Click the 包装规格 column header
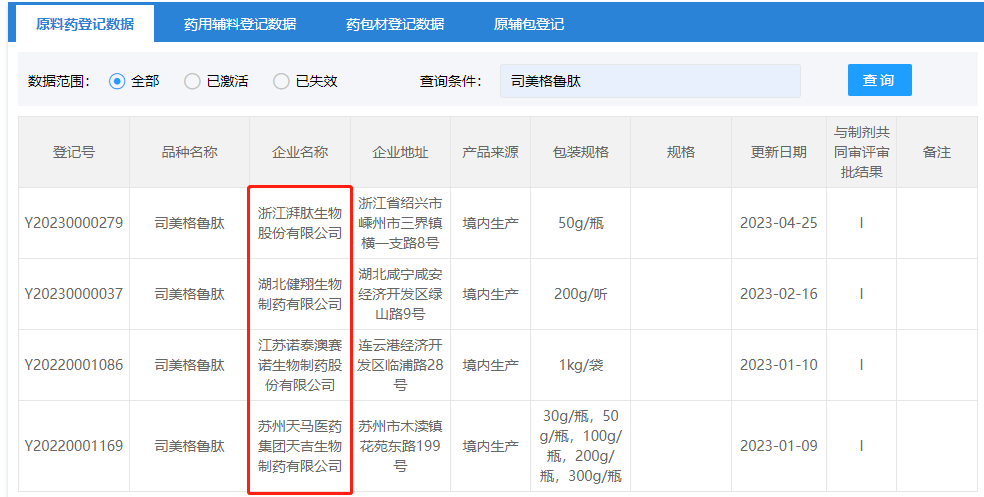Viewport: 984px width, 497px height. coord(580,152)
